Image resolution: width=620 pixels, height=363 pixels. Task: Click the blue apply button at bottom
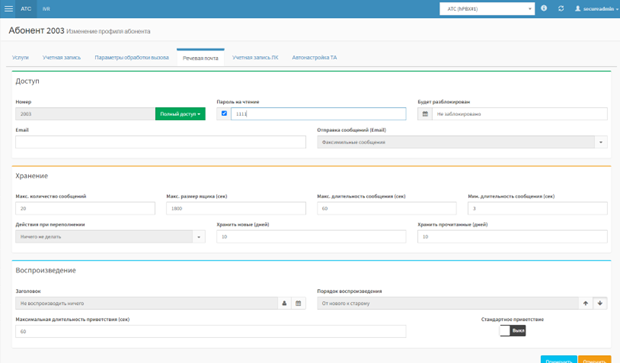[559, 360]
